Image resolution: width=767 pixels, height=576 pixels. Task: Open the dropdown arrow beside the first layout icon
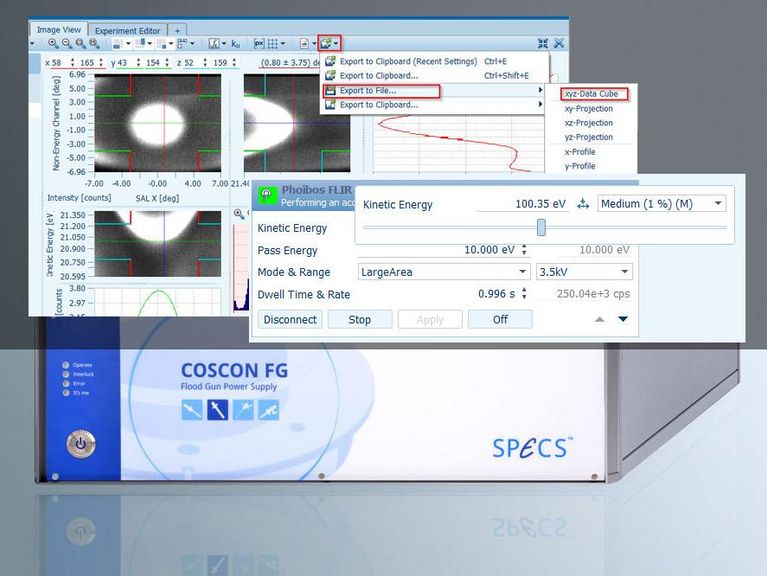pyautogui.click(x=128, y=44)
